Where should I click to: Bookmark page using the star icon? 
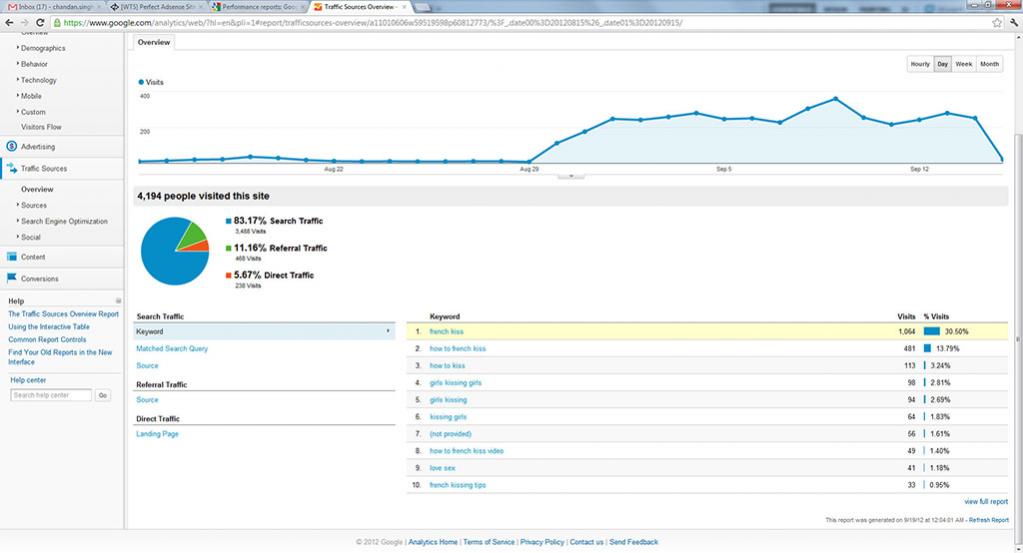(x=997, y=23)
